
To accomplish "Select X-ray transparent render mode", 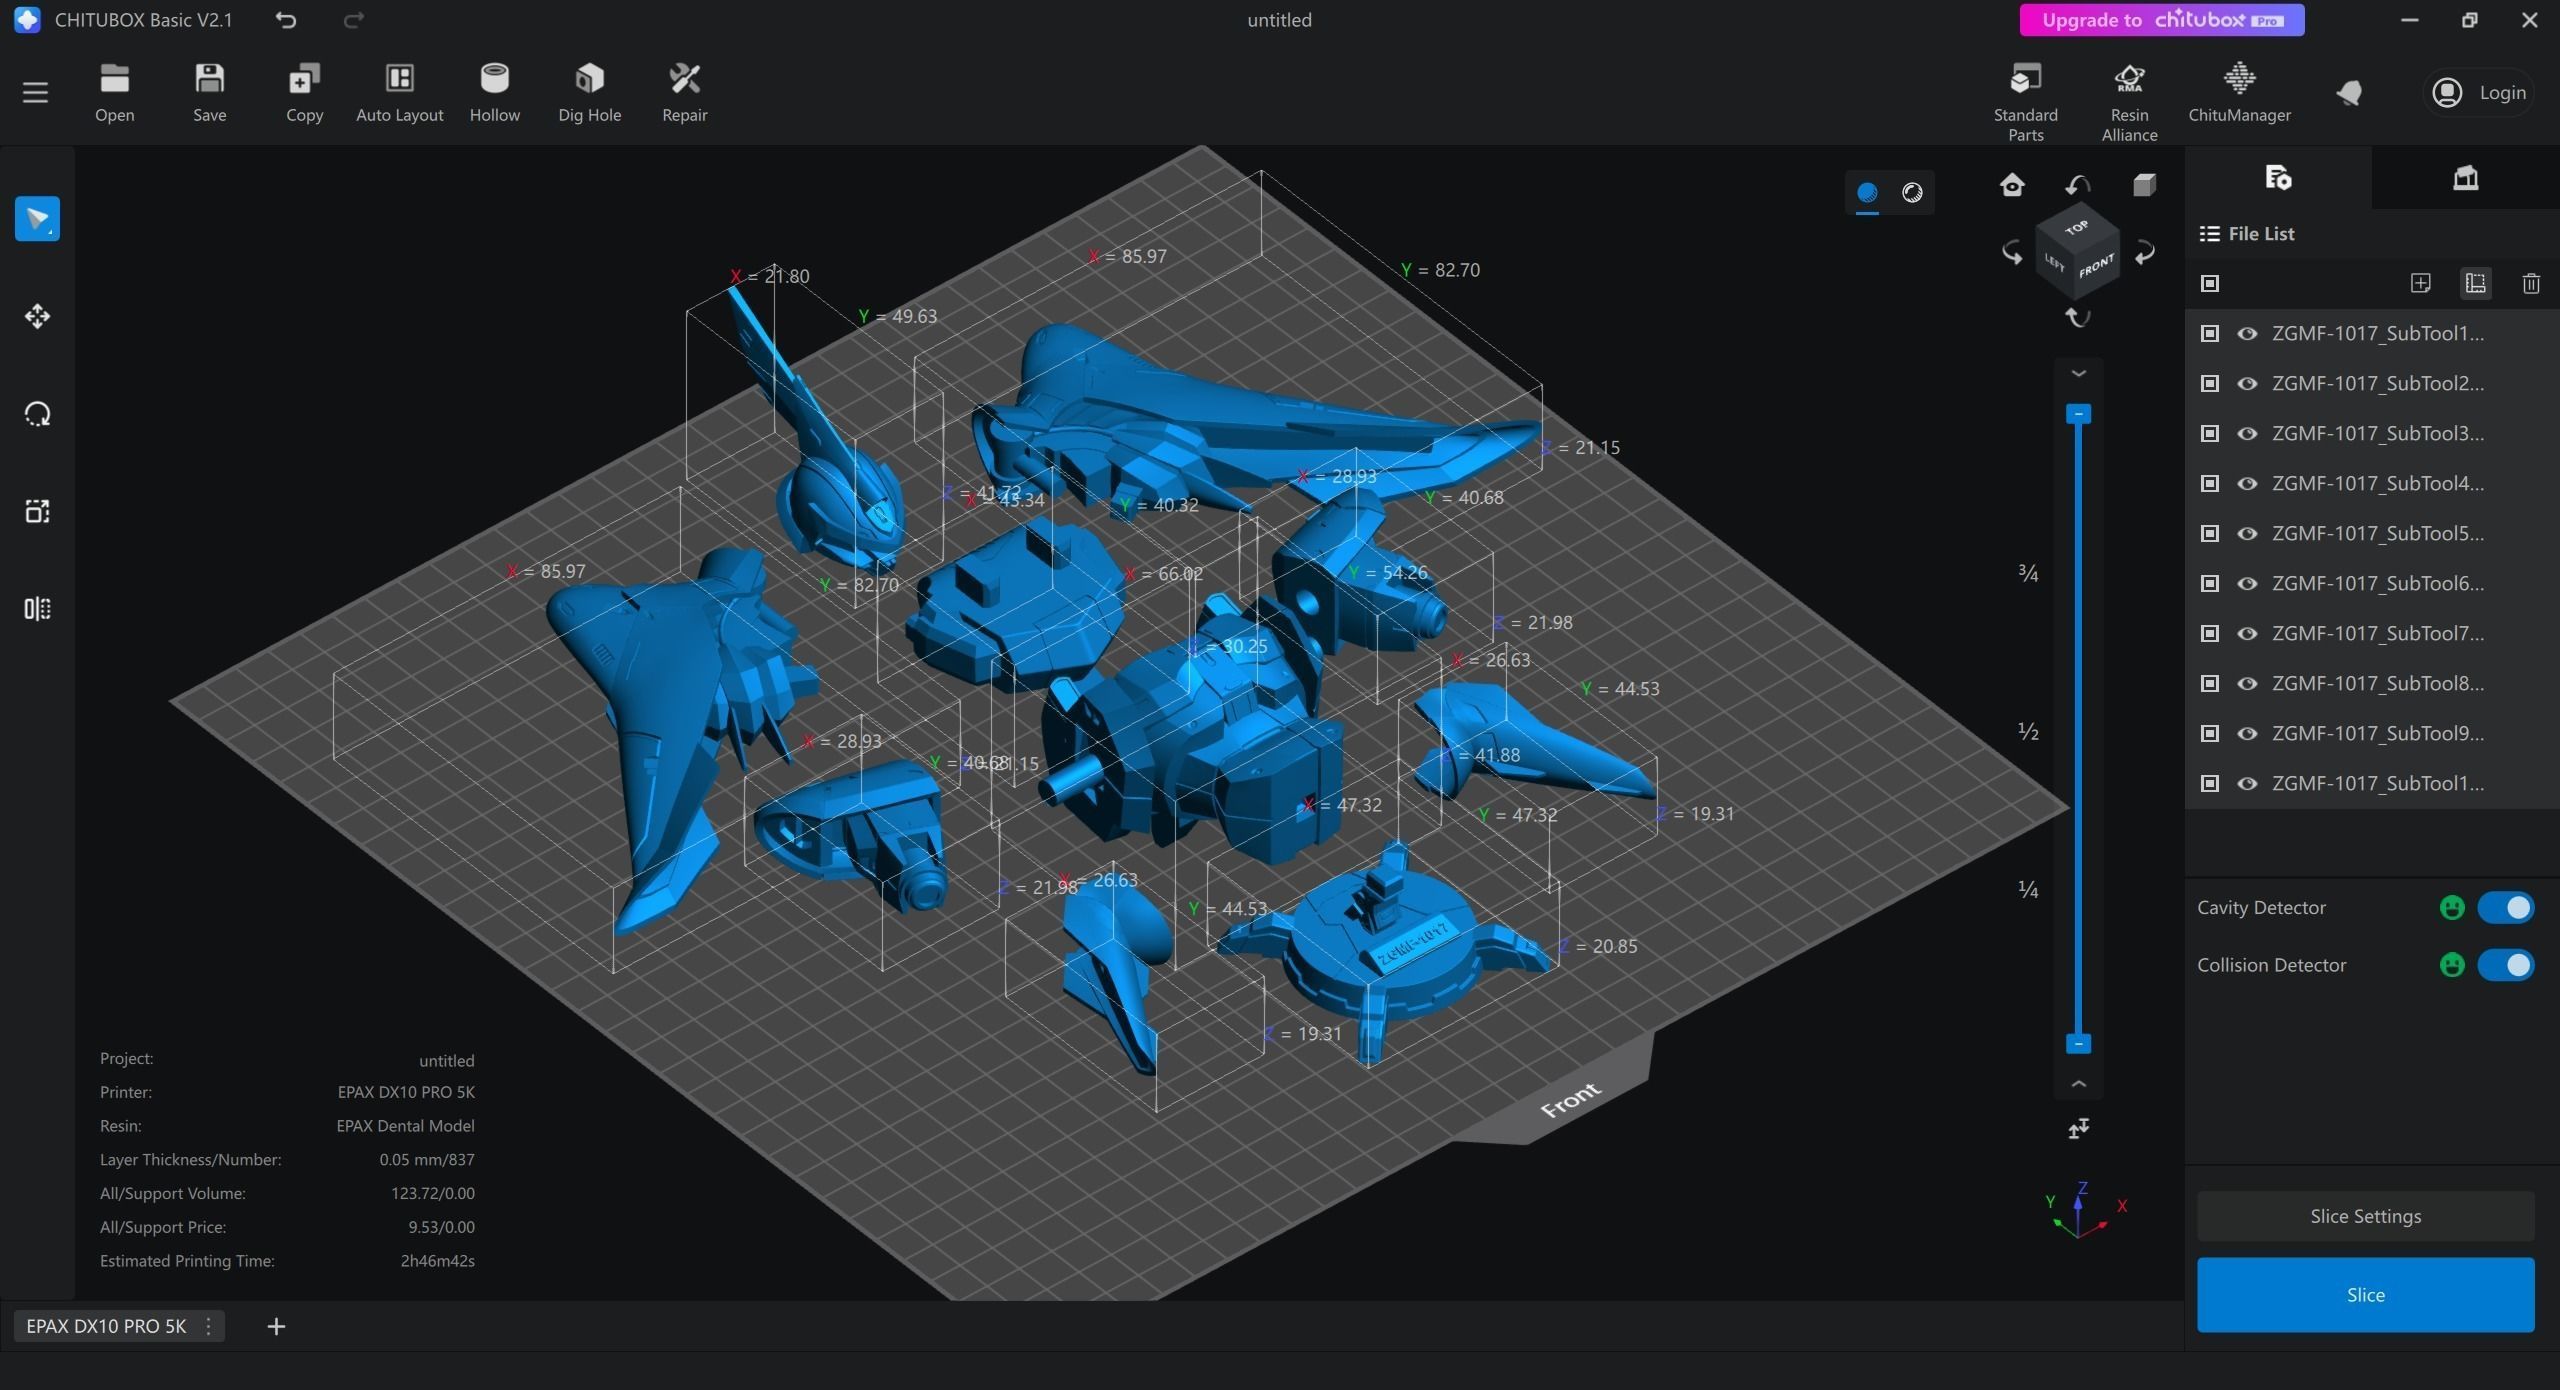I will click(1912, 192).
